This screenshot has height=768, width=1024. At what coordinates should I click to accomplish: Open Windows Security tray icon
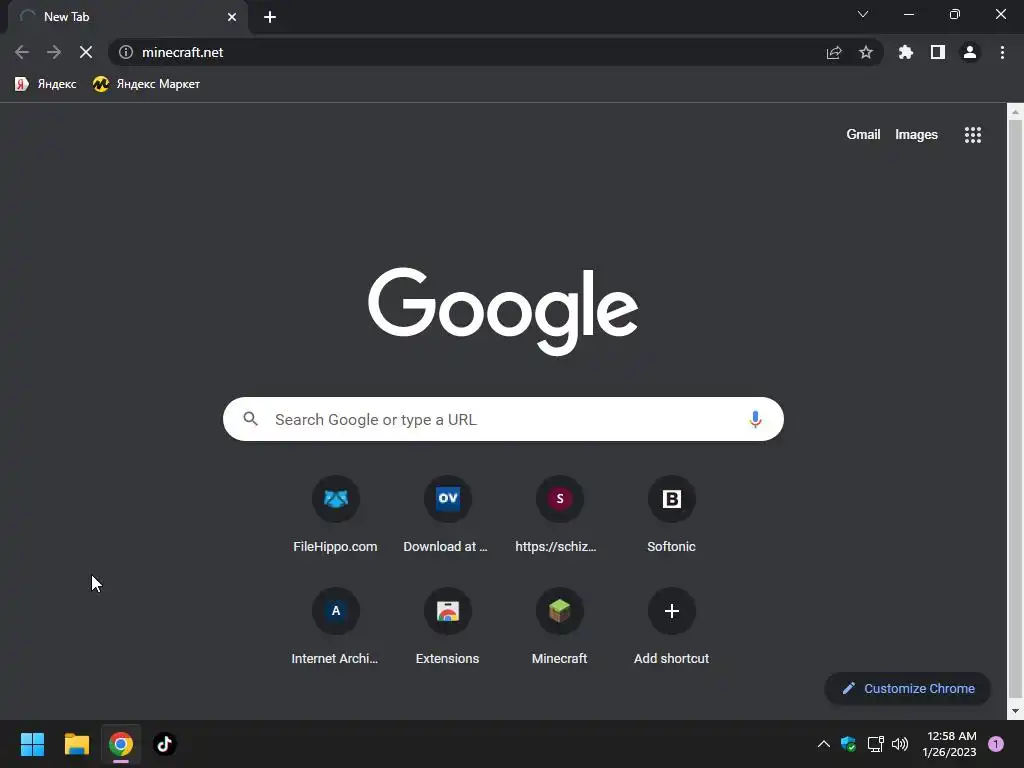848,744
